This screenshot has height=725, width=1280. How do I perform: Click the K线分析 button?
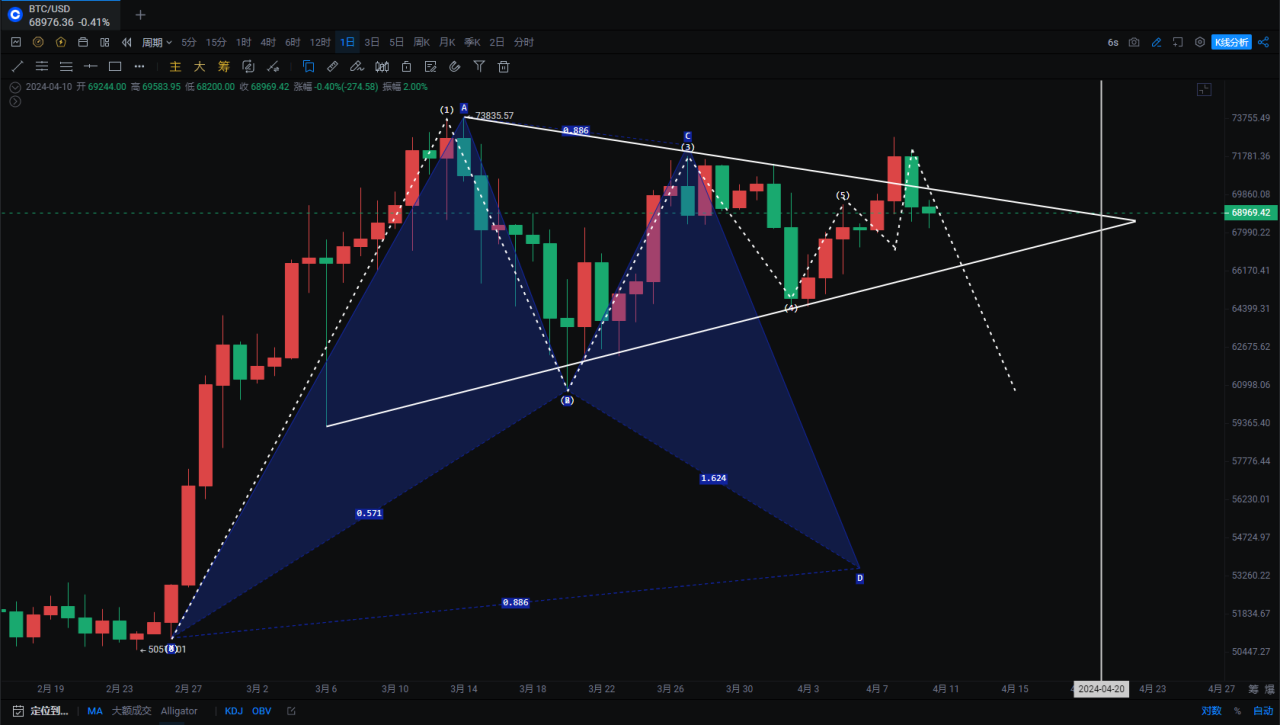[1231, 42]
